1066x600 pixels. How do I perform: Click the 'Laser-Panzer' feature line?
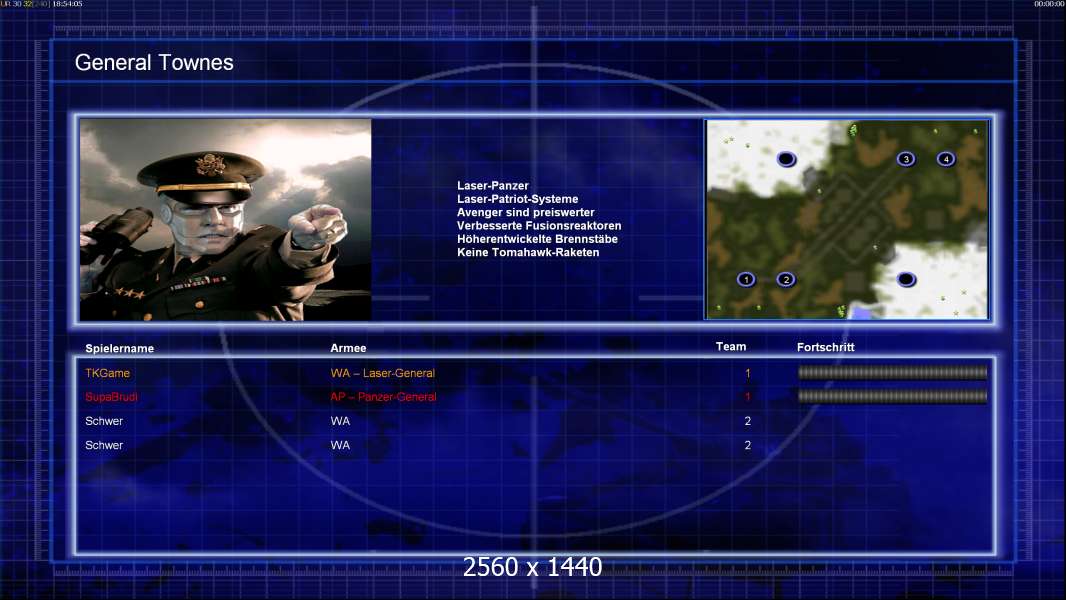(x=492, y=186)
